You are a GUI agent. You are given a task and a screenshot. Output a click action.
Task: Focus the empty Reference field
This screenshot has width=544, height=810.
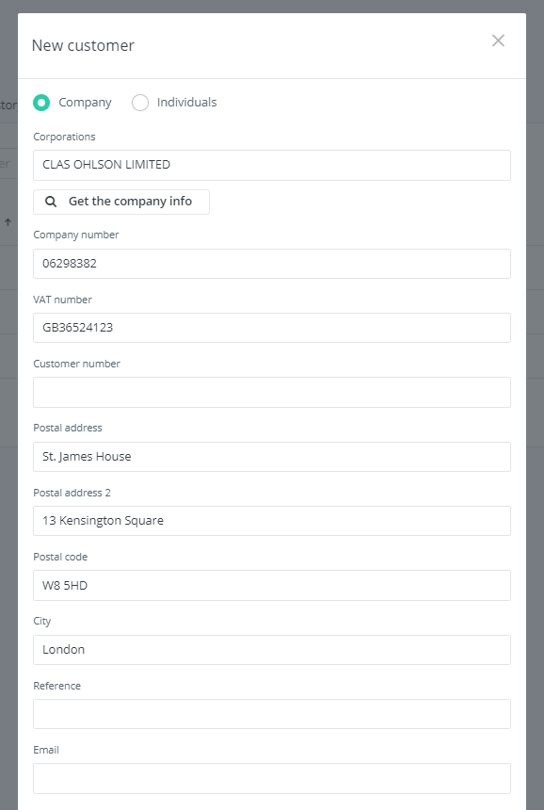[272, 714]
